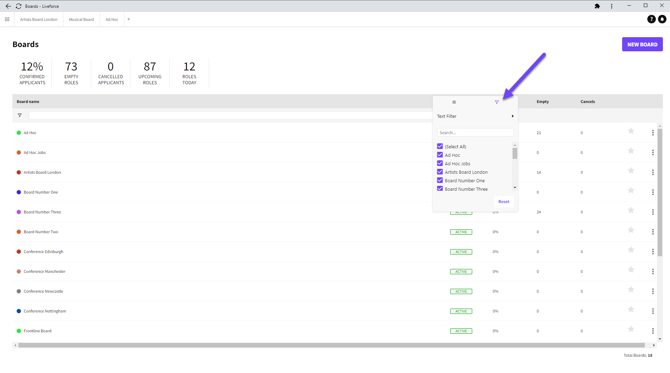This screenshot has width=670, height=373.
Task: Add a new board tab with plus
Action: pos(129,19)
